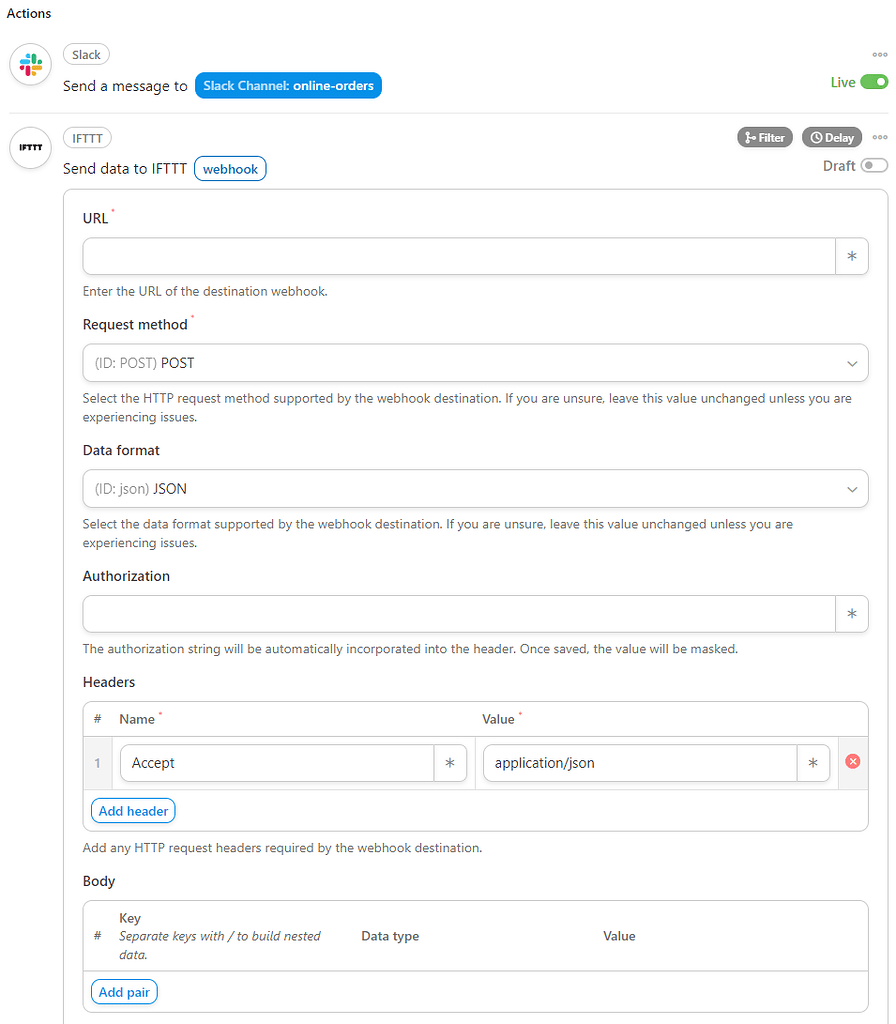Click the Add header button

[x=132, y=810]
